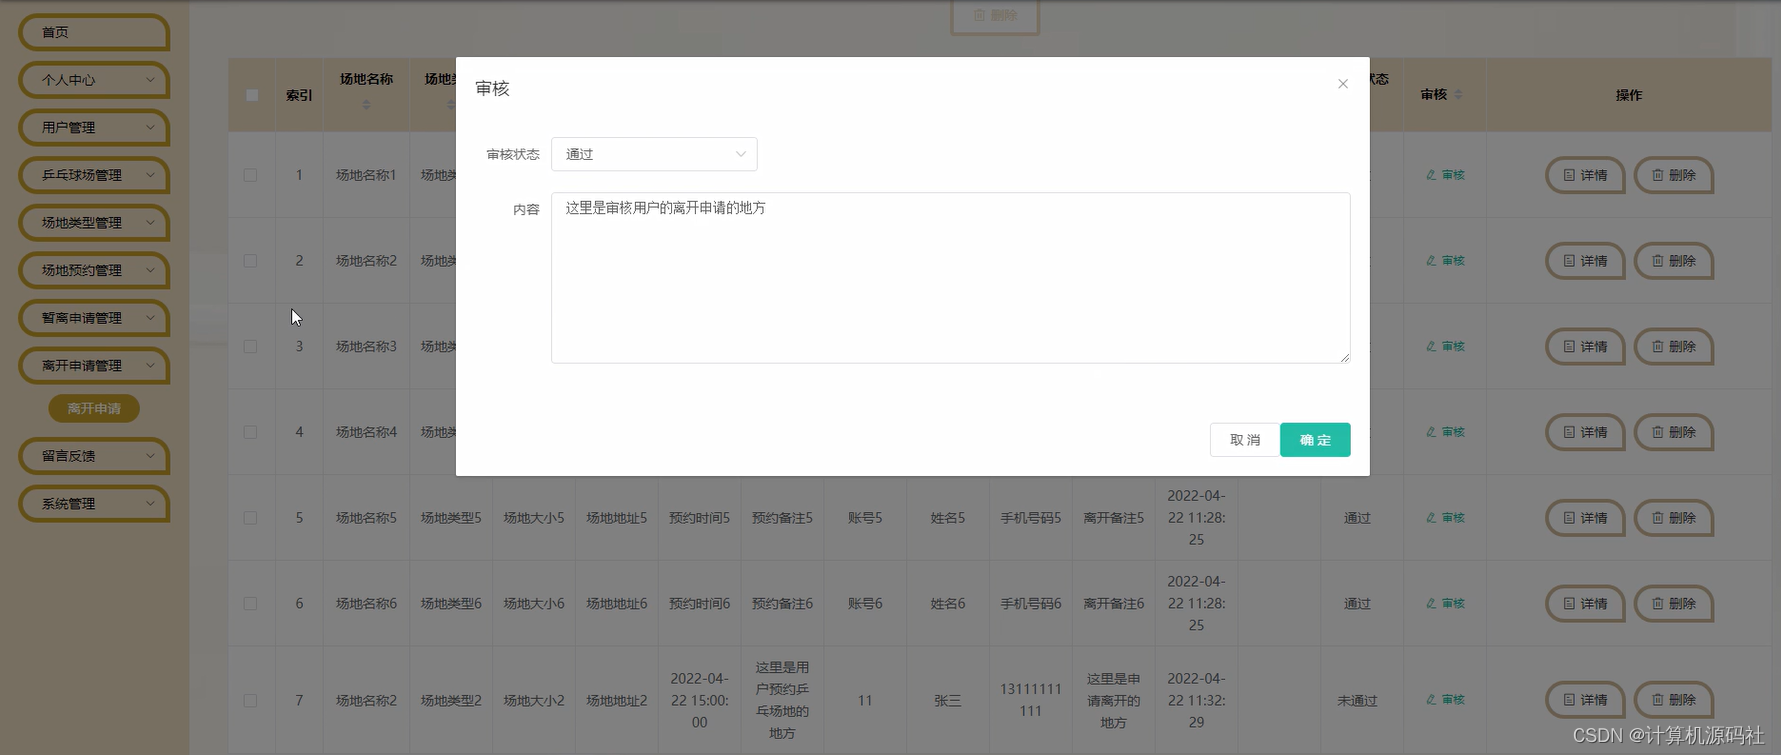Expand 乒乓球场管理 sidebar menu
The height and width of the screenshot is (755, 1781).
[x=93, y=175]
